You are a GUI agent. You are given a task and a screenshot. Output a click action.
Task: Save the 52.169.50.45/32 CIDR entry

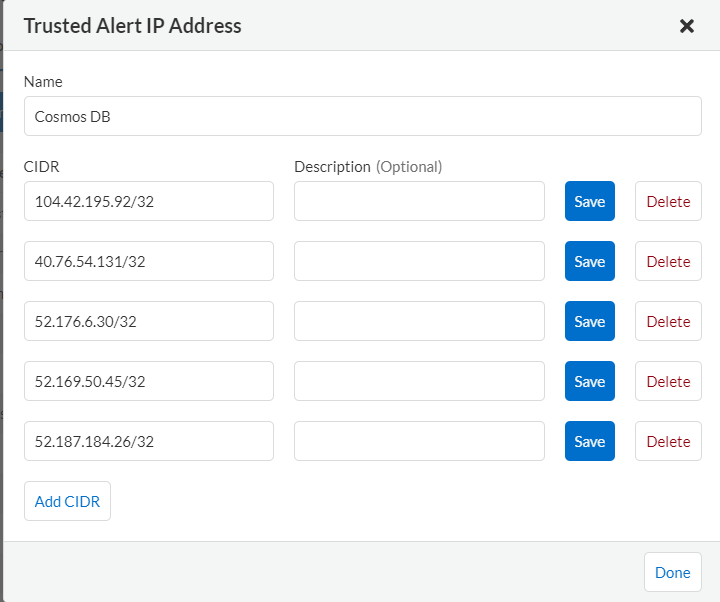point(590,381)
